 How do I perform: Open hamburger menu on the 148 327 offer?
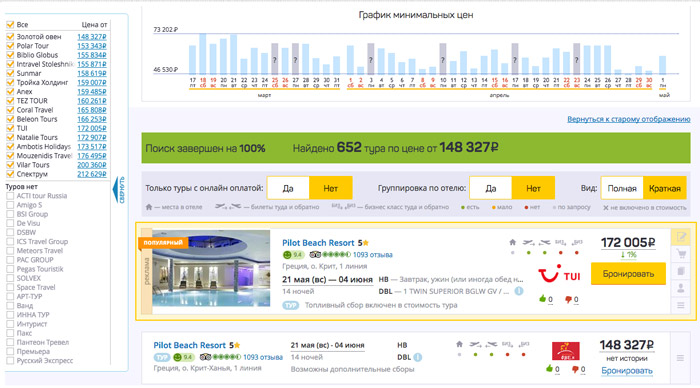(x=680, y=358)
